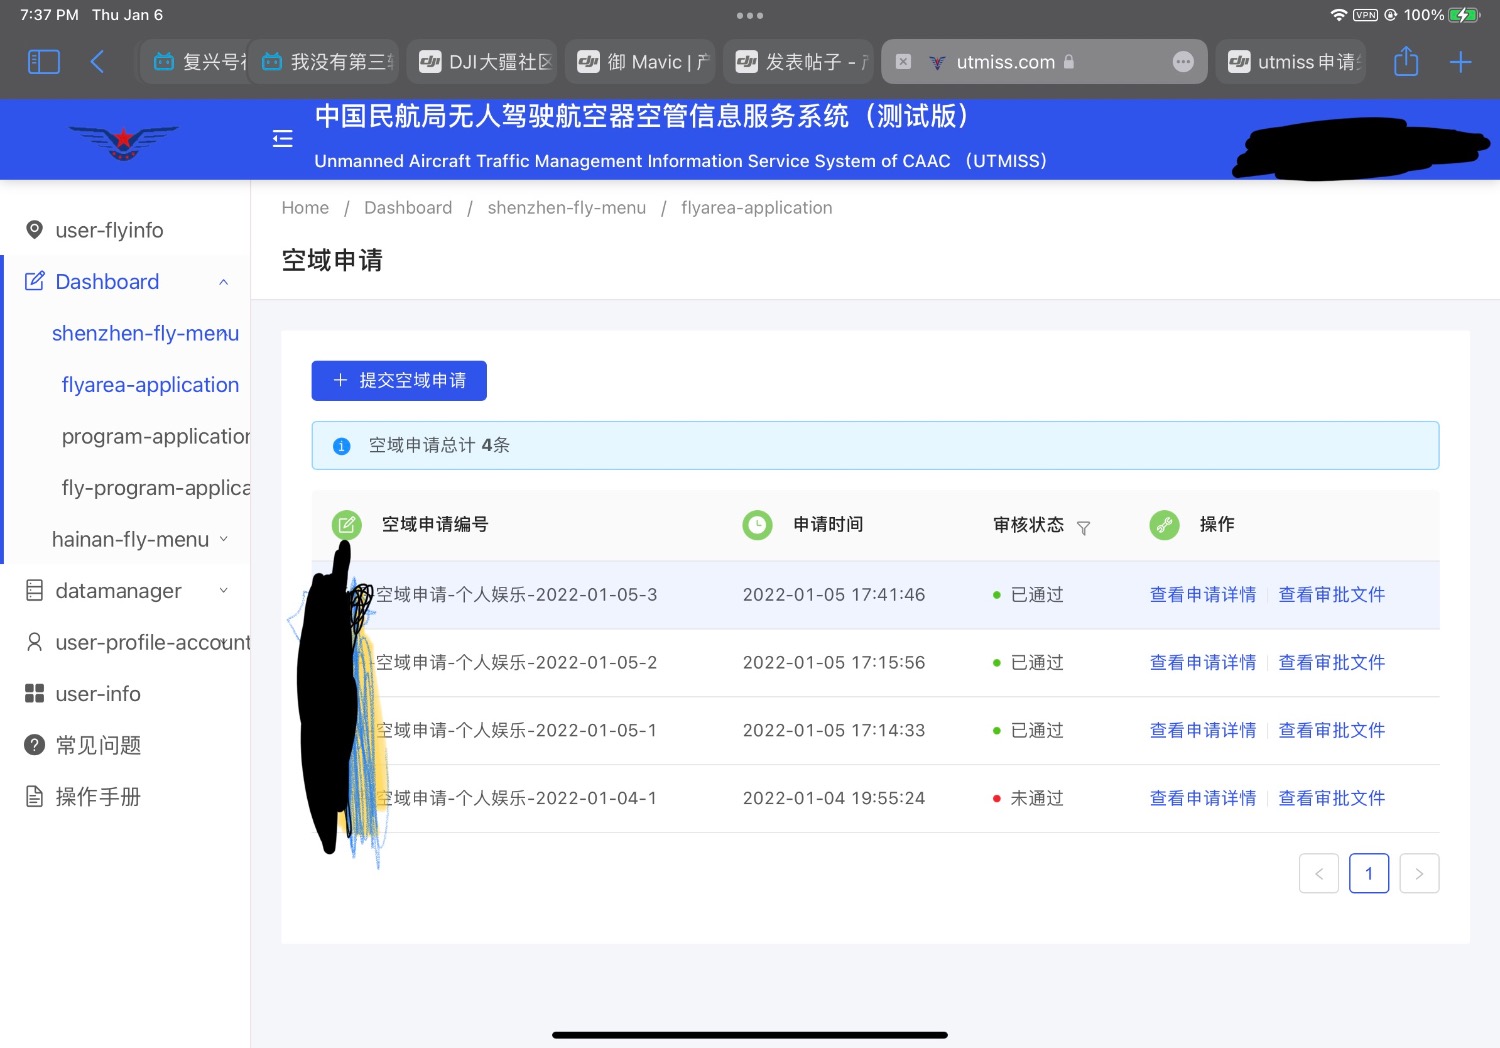The height and width of the screenshot is (1048, 1500).
Task: Open the page options ellipsis in address bar
Action: tap(1183, 62)
